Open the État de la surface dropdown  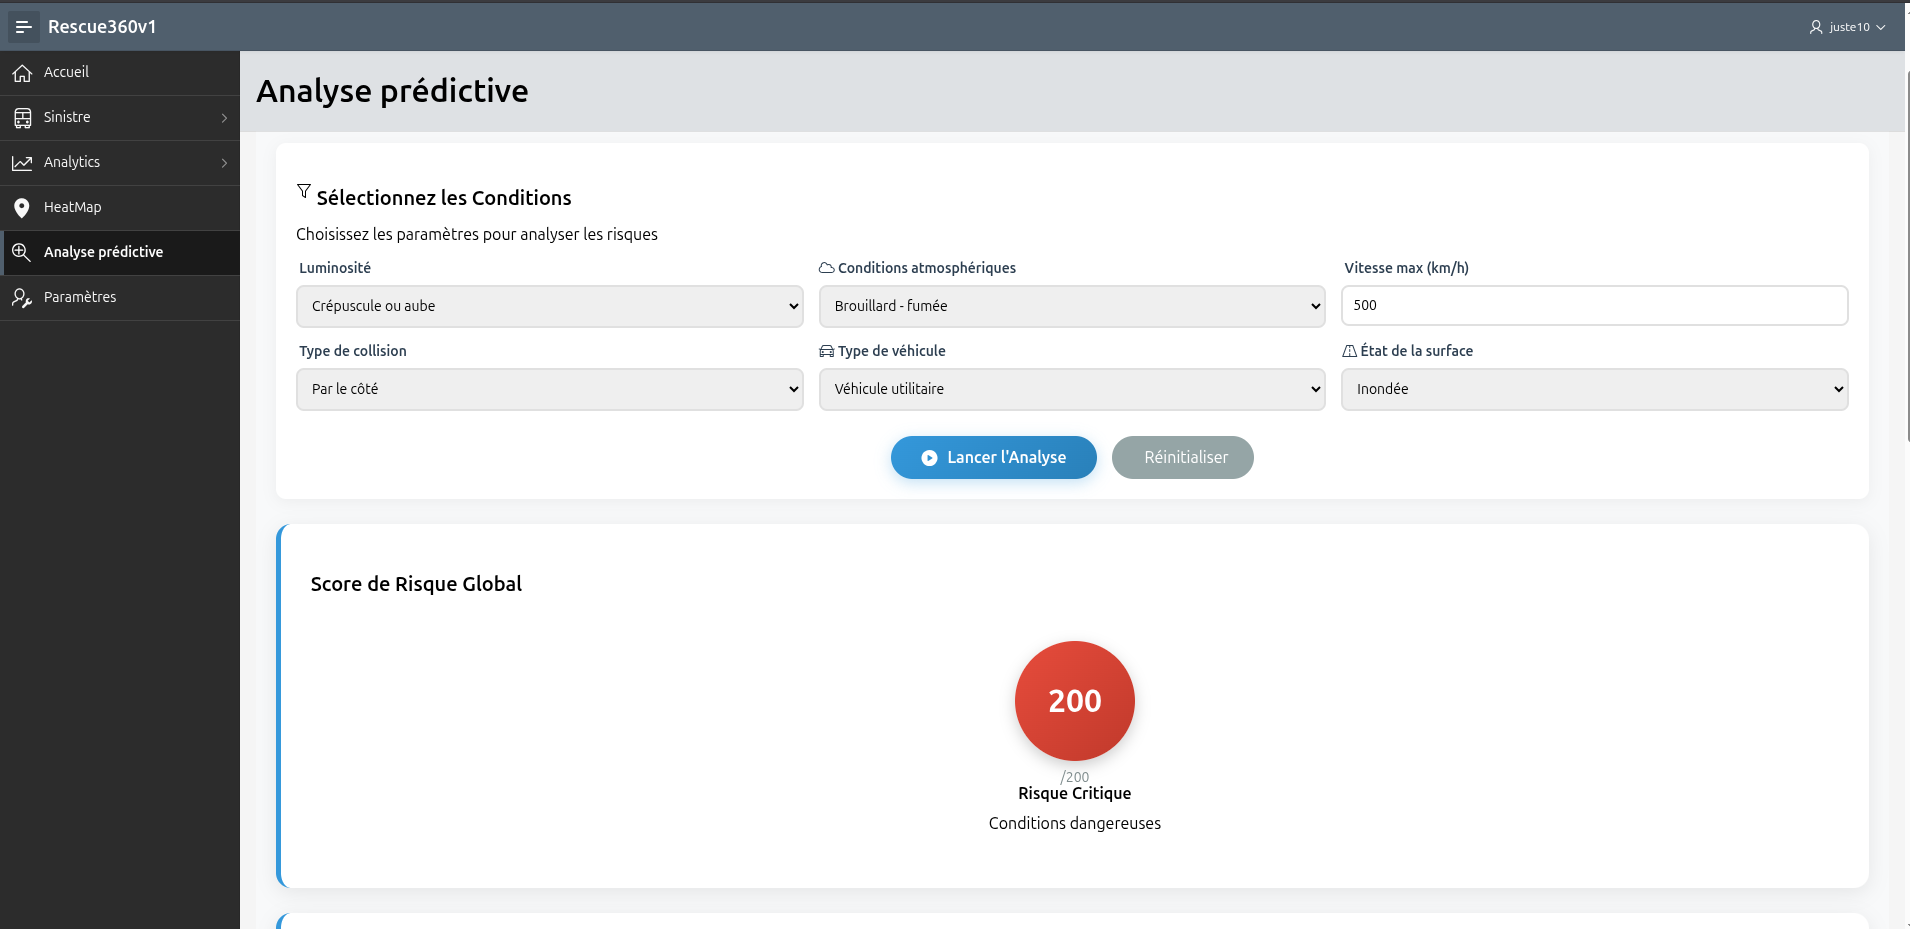tap(1594, 389)
